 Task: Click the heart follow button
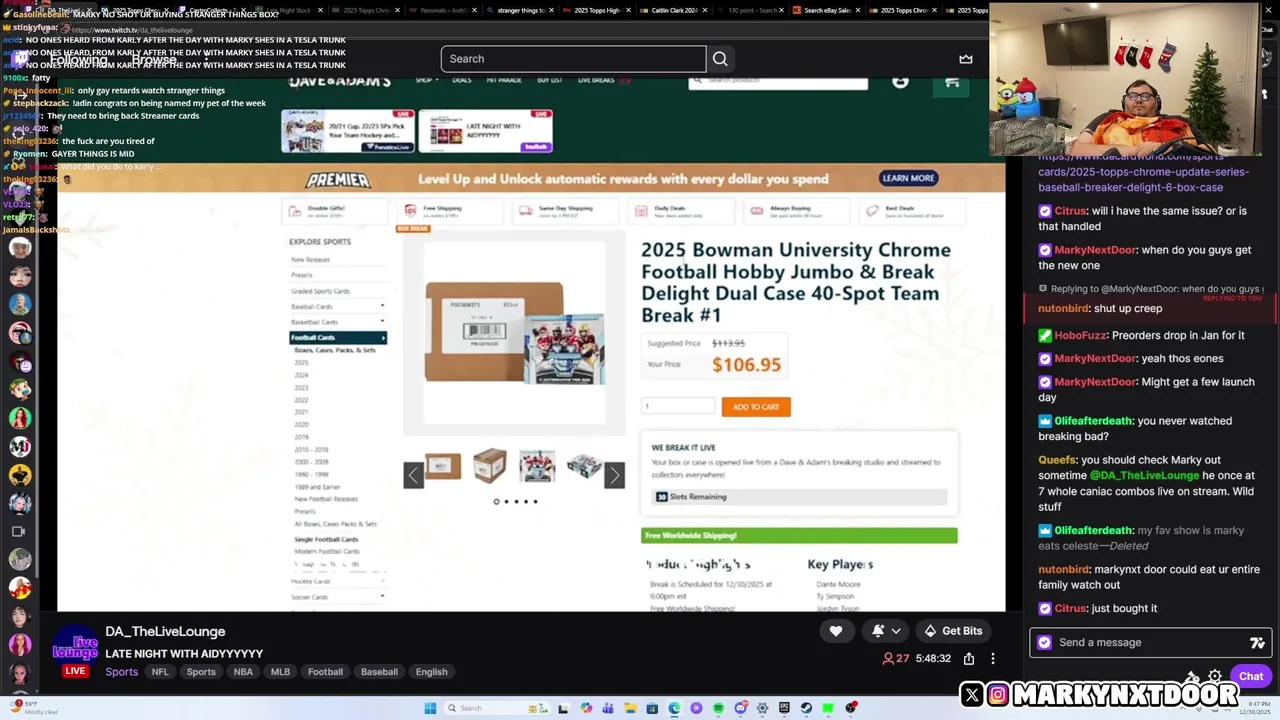pos(836,631)
